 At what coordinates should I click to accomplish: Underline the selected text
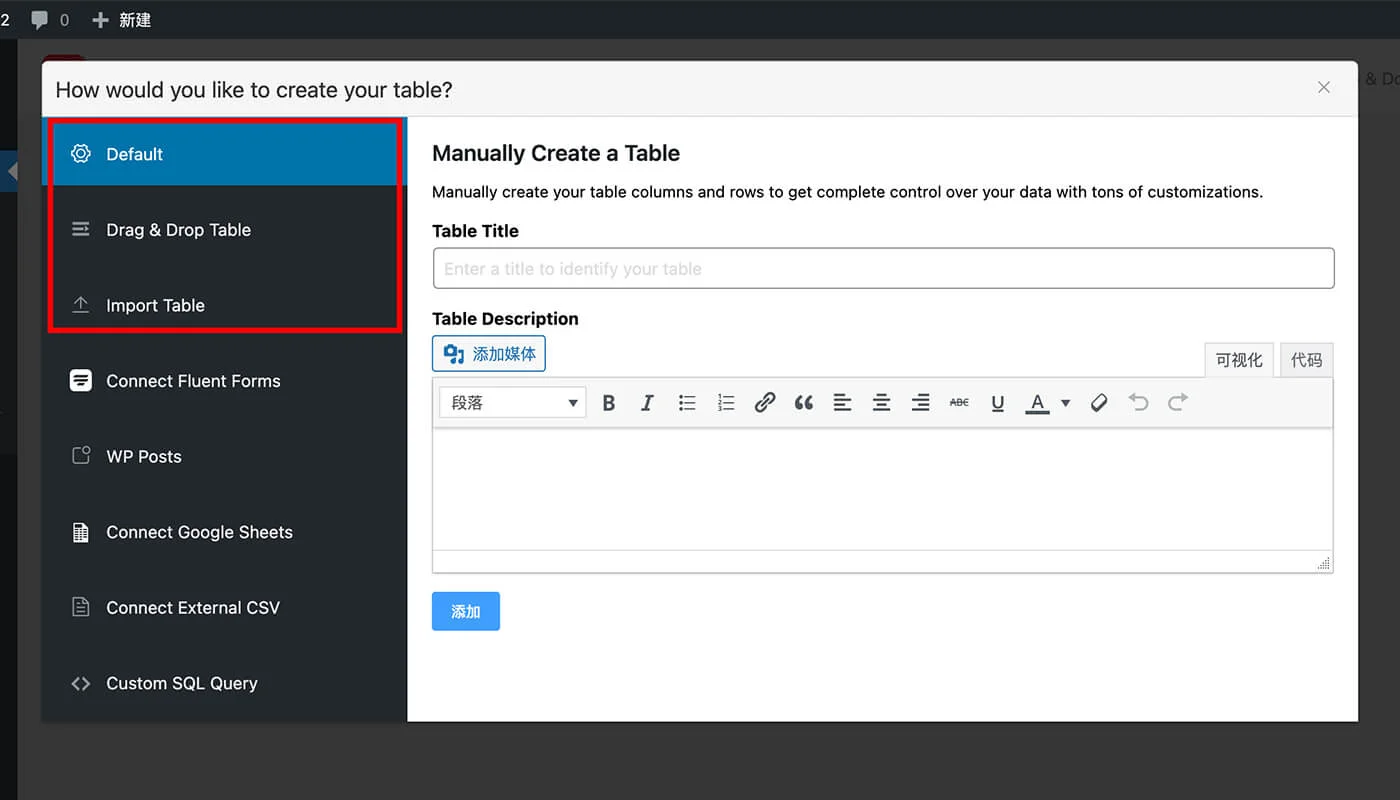tap(997, 403)
